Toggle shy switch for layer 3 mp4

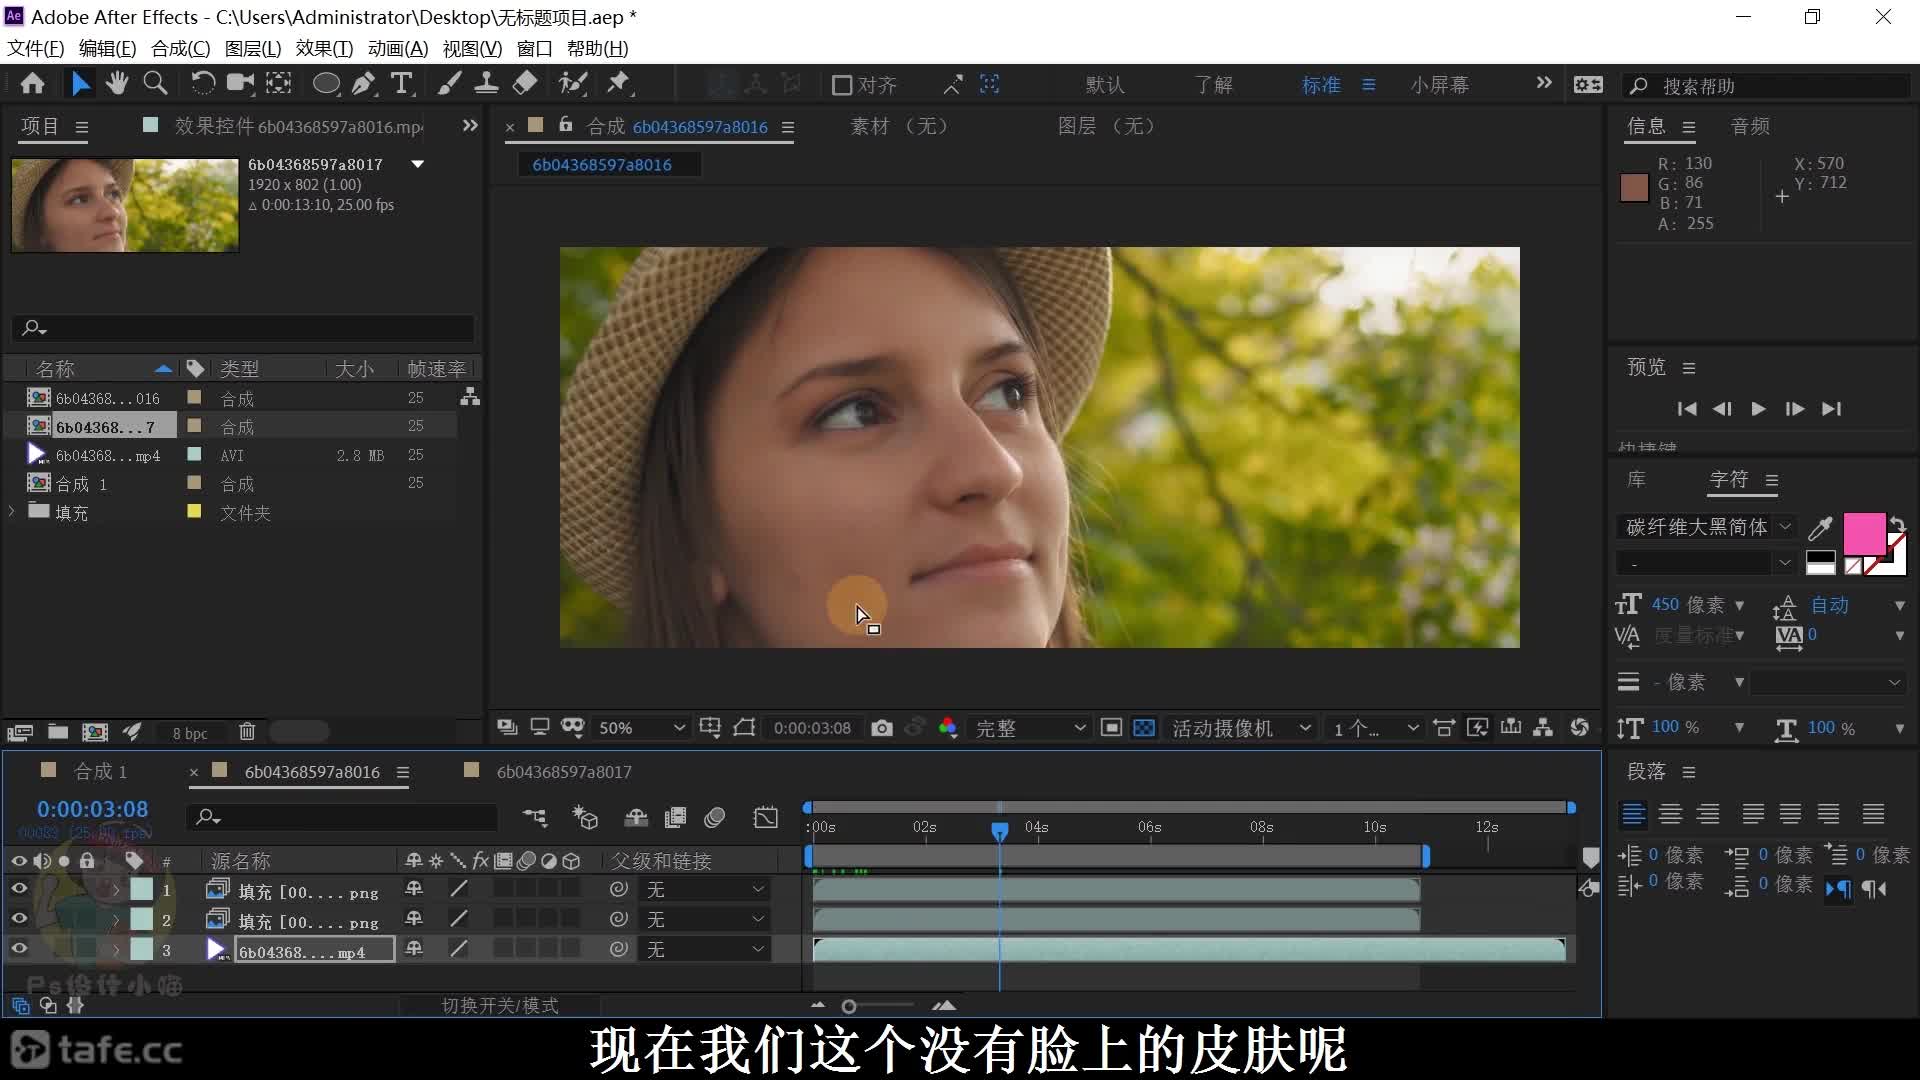pos(413,949)
